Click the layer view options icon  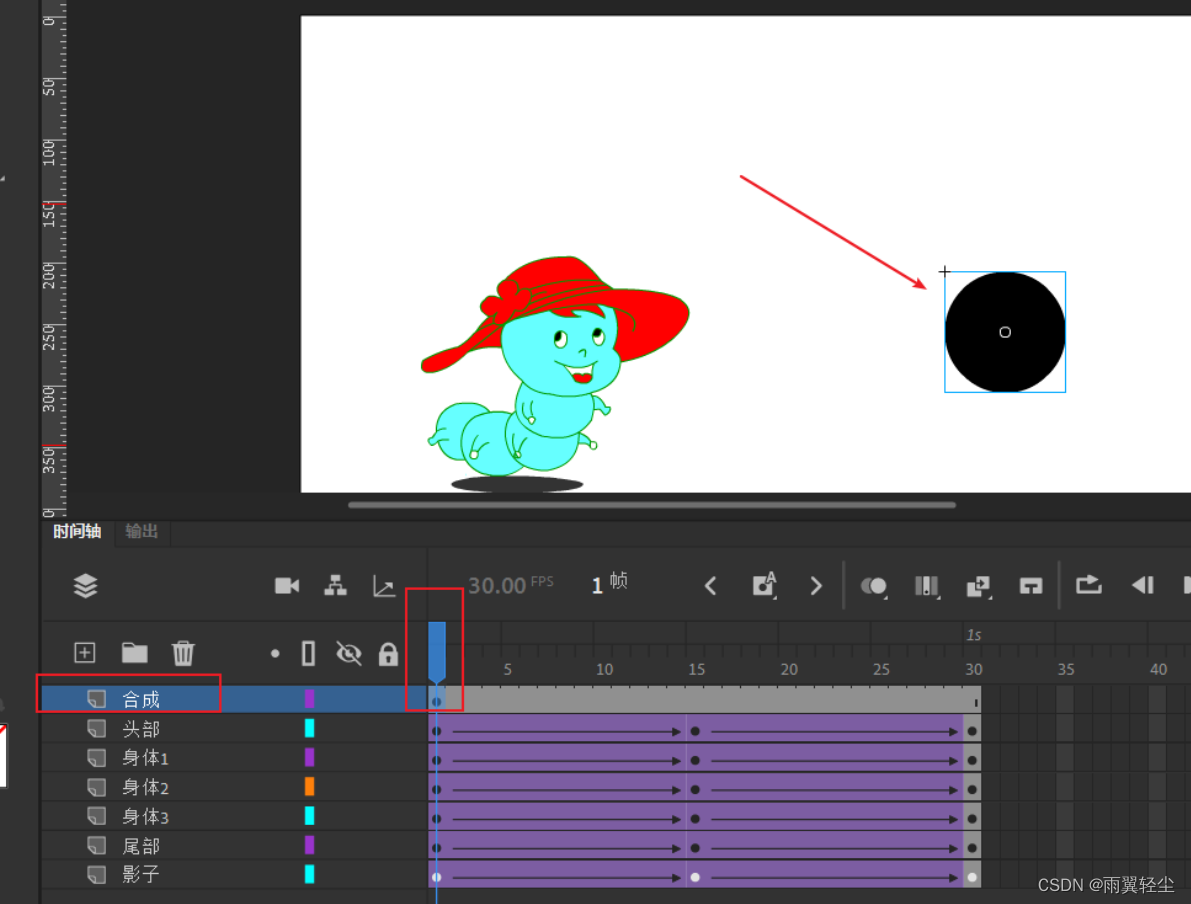86,586
